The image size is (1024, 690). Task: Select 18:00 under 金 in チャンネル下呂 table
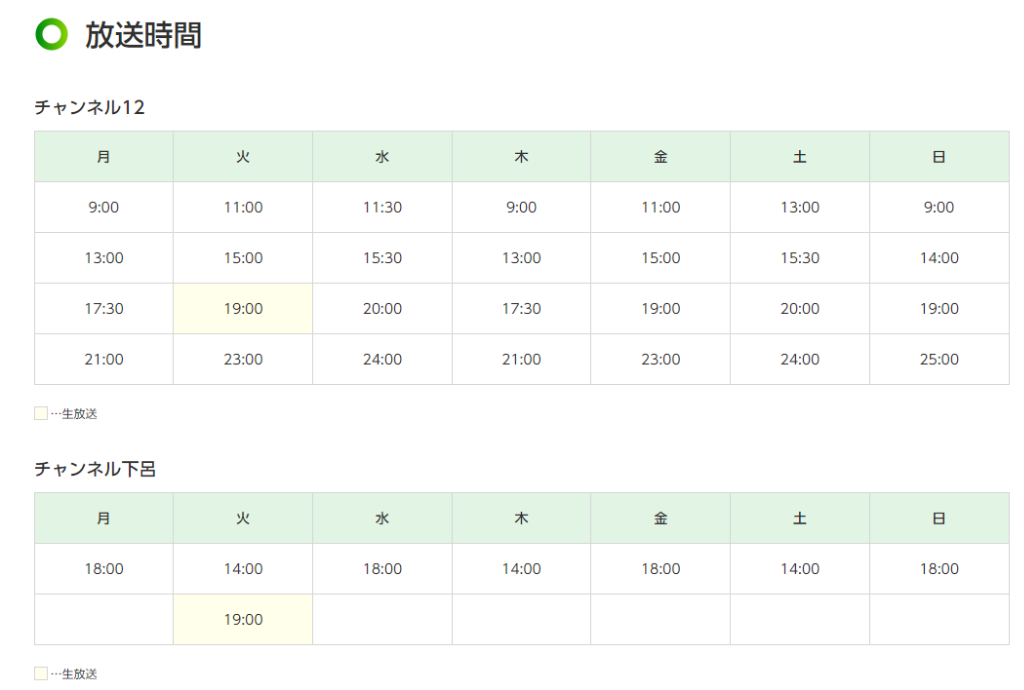[660, 569]
